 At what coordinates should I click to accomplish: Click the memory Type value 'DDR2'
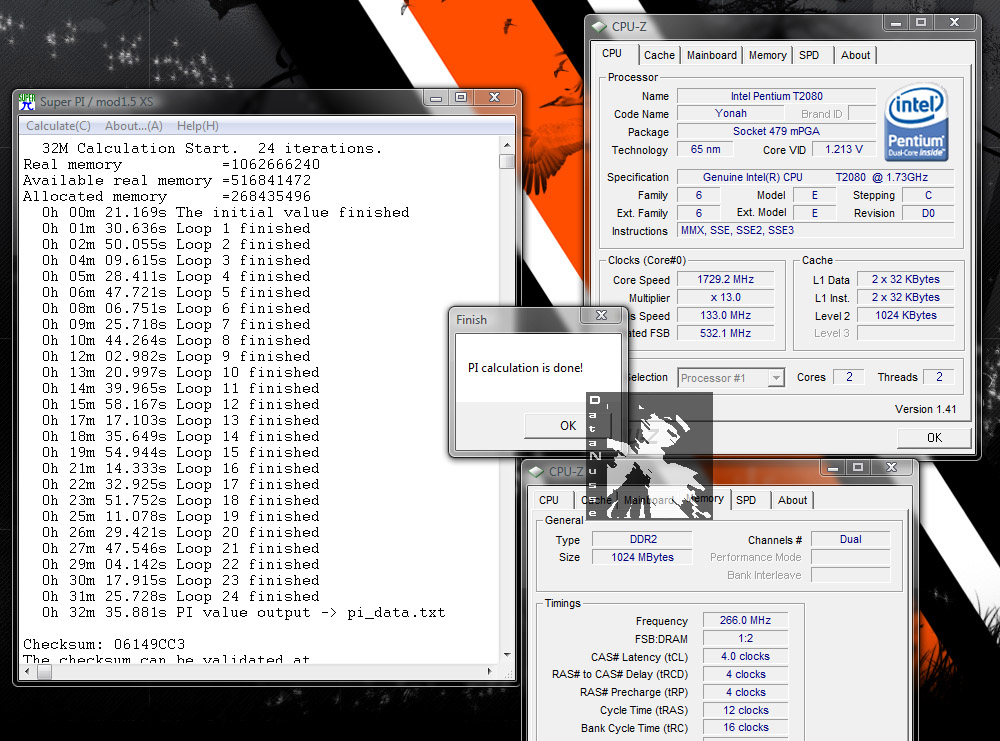coord(642,539)
